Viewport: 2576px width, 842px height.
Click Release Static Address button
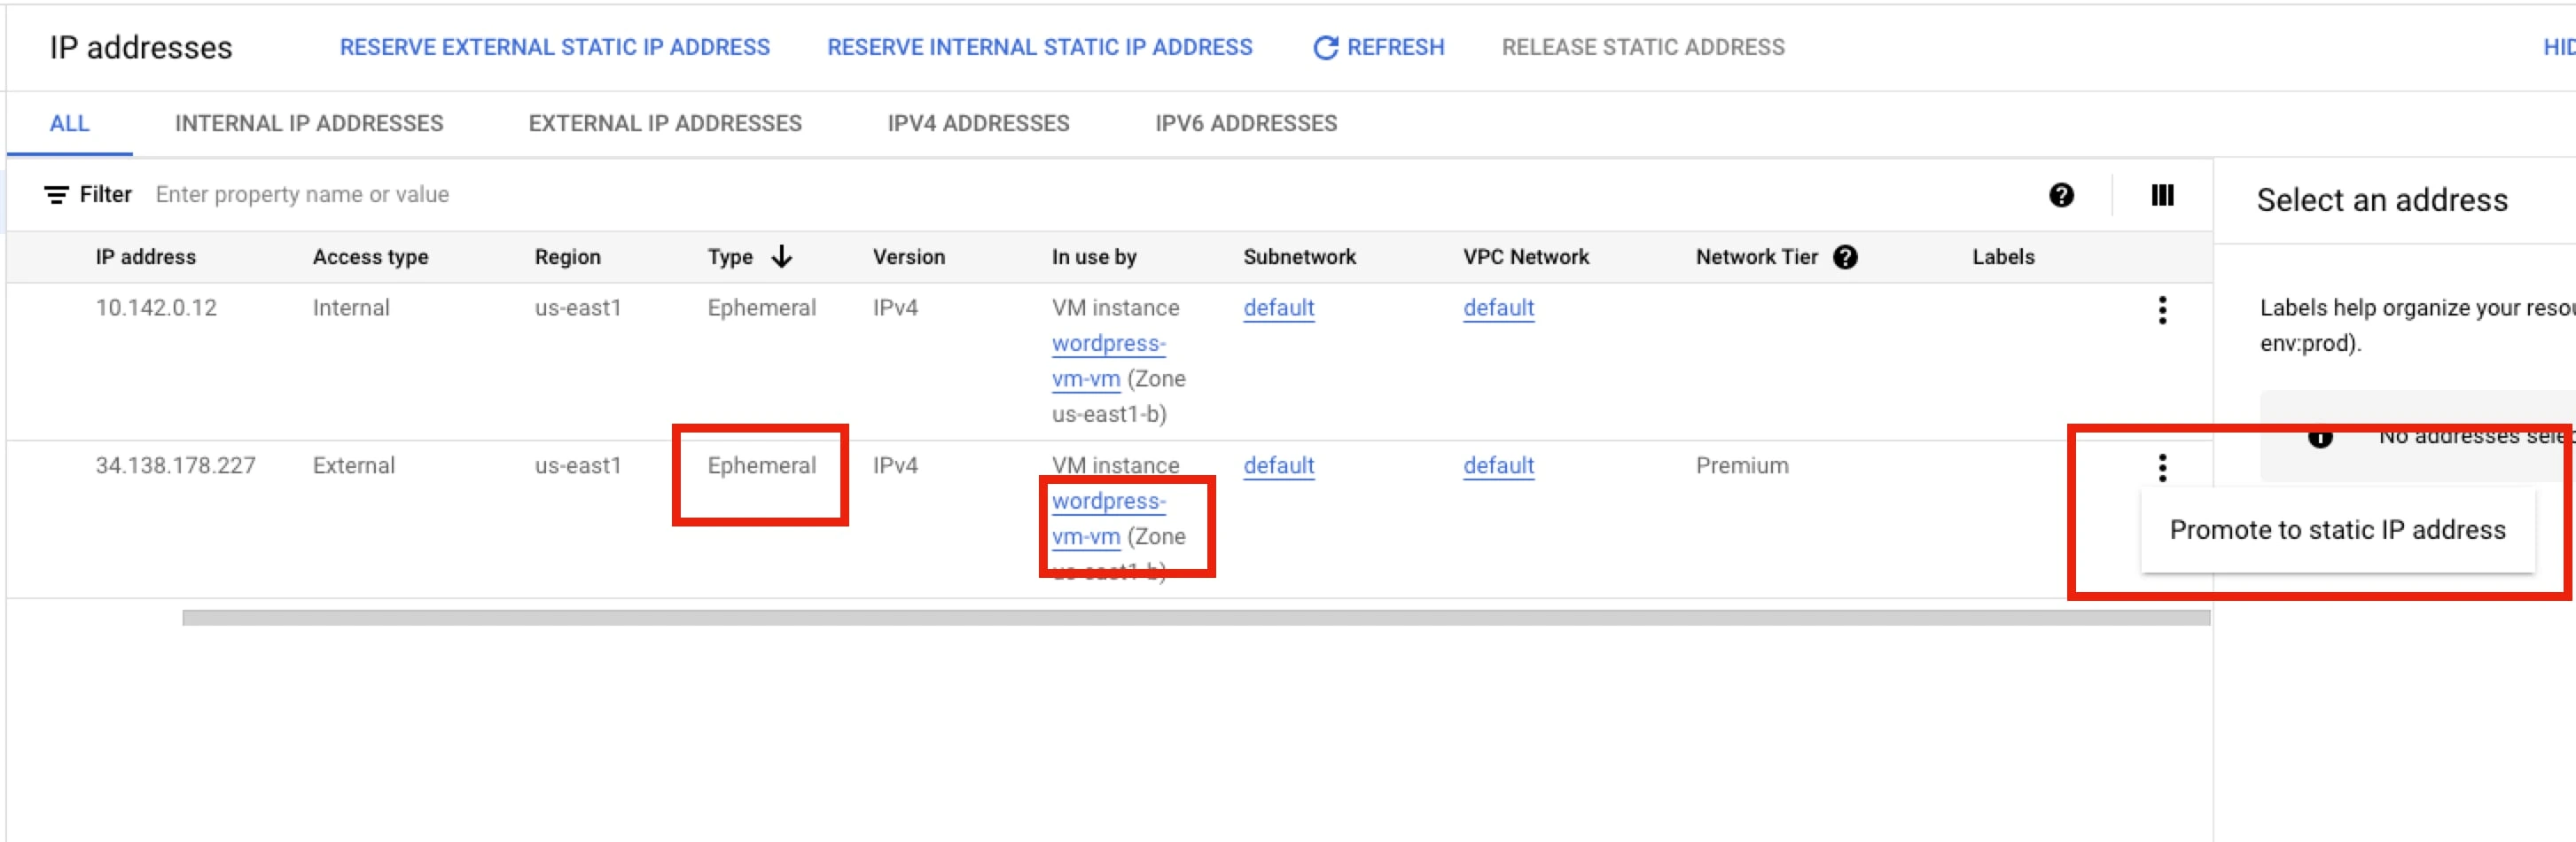(x=1642, y=47)
